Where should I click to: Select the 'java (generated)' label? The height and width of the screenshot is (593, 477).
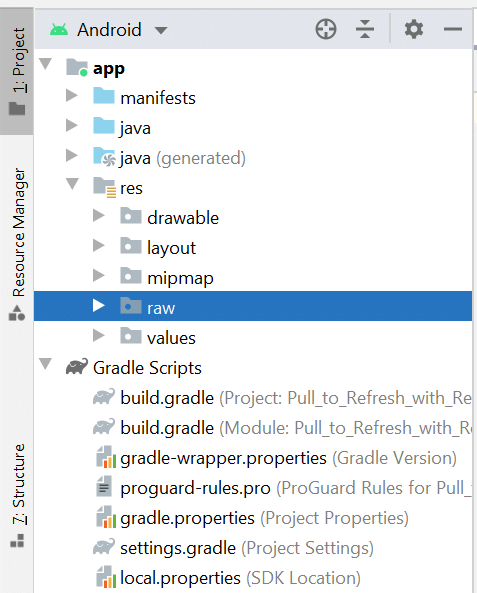(183, 159)
